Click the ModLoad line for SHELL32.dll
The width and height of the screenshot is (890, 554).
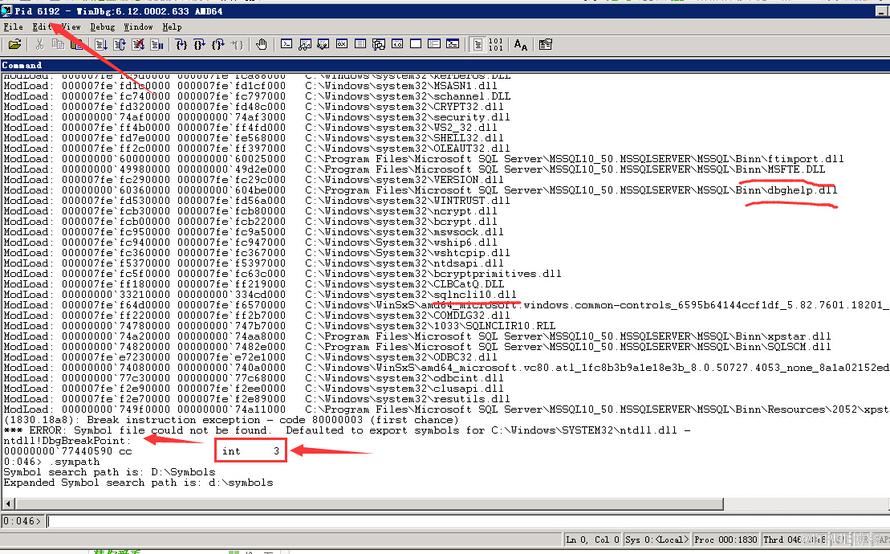coord(253,138)
